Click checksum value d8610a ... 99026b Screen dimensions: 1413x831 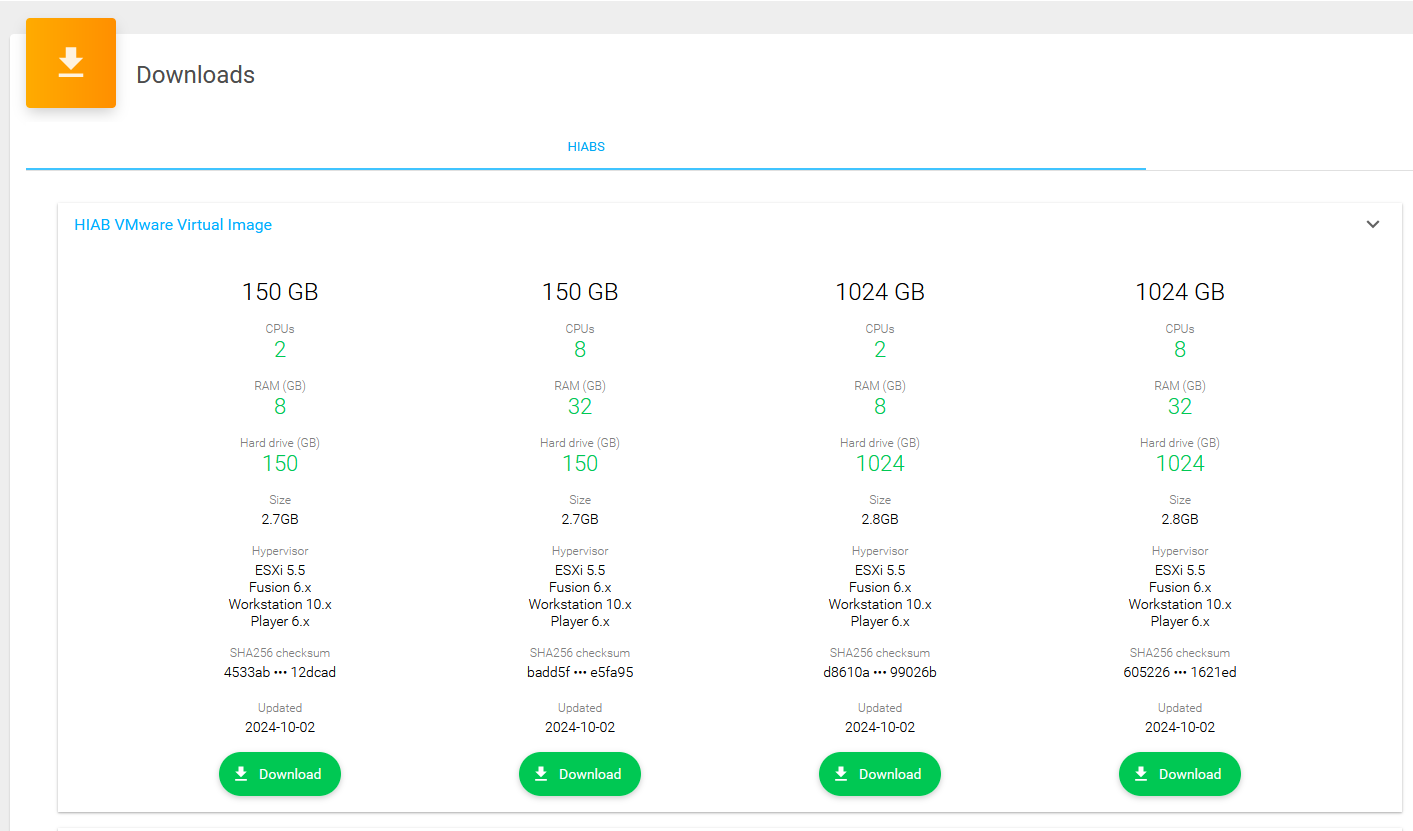880,671
